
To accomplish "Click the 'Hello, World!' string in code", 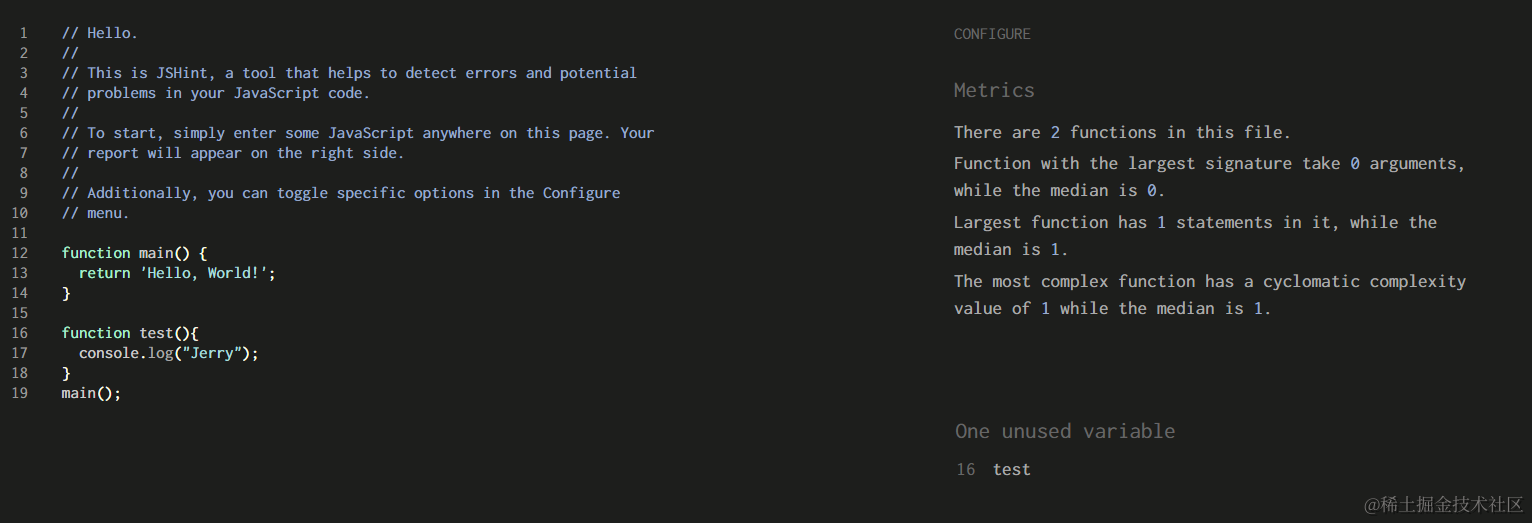I will tap(204, 273).
